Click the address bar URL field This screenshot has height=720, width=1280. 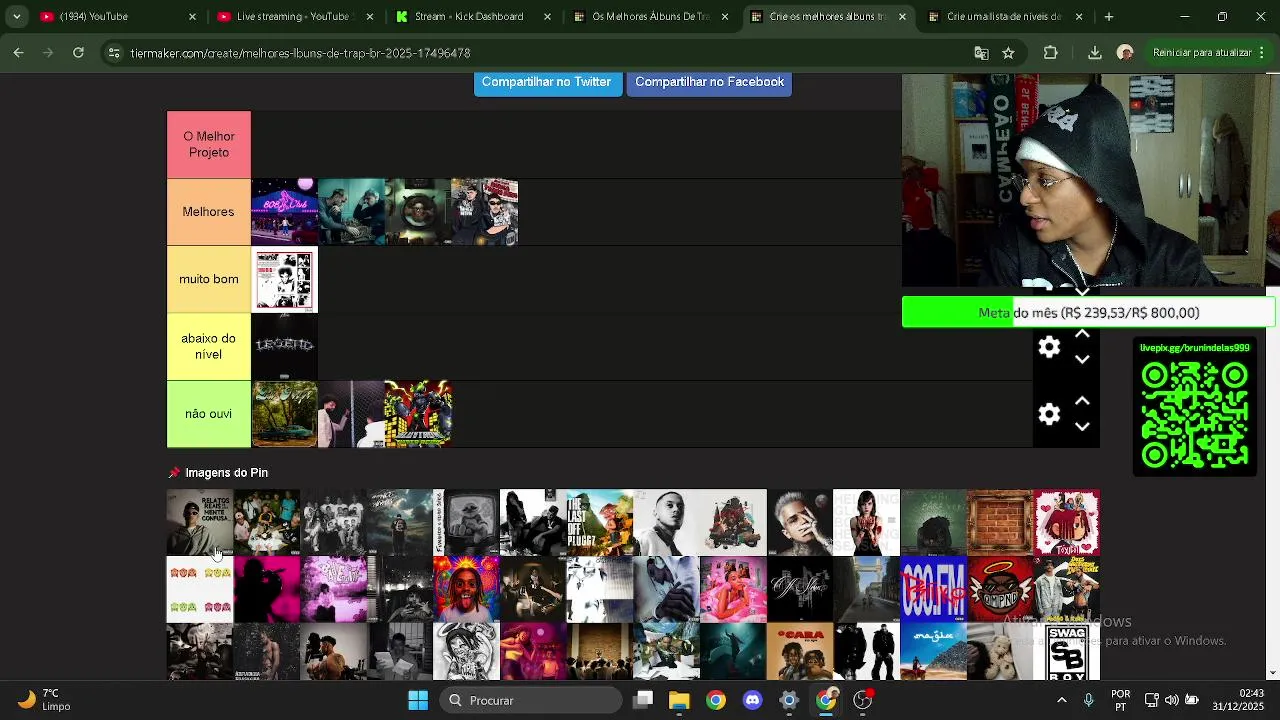540,53
